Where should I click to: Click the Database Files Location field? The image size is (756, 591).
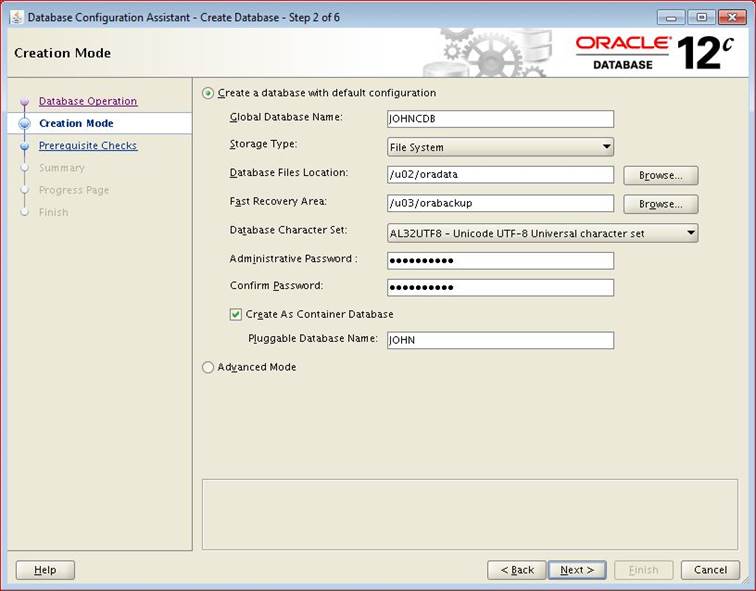tap(500, 175)
